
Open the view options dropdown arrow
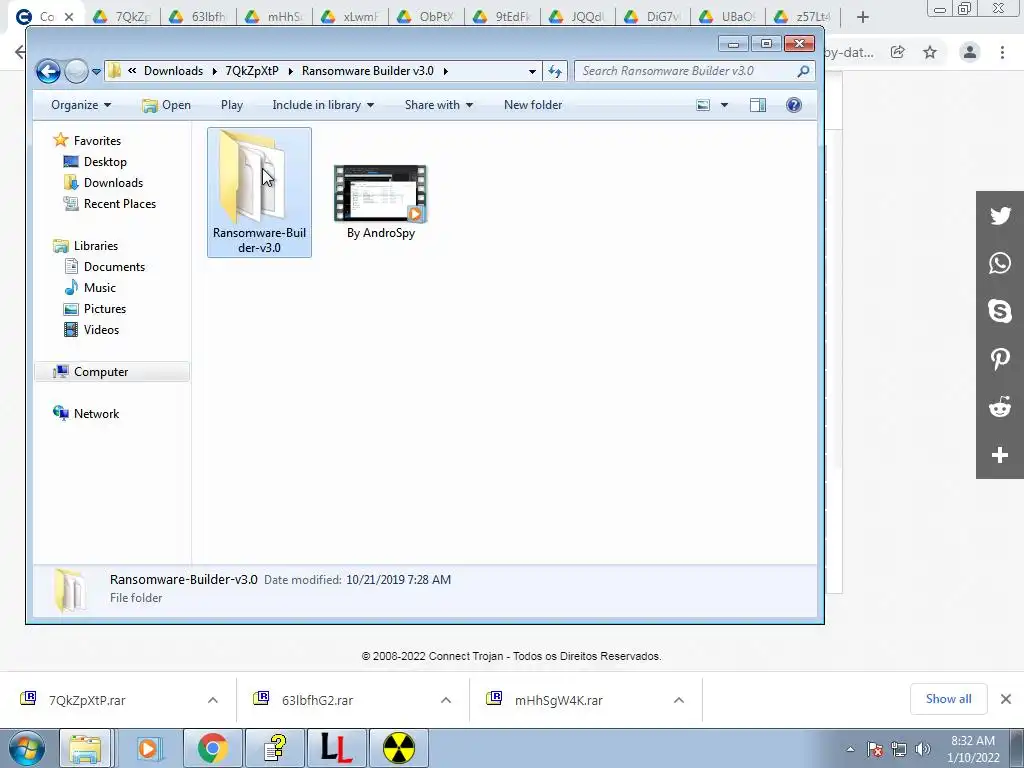point(724,104)
